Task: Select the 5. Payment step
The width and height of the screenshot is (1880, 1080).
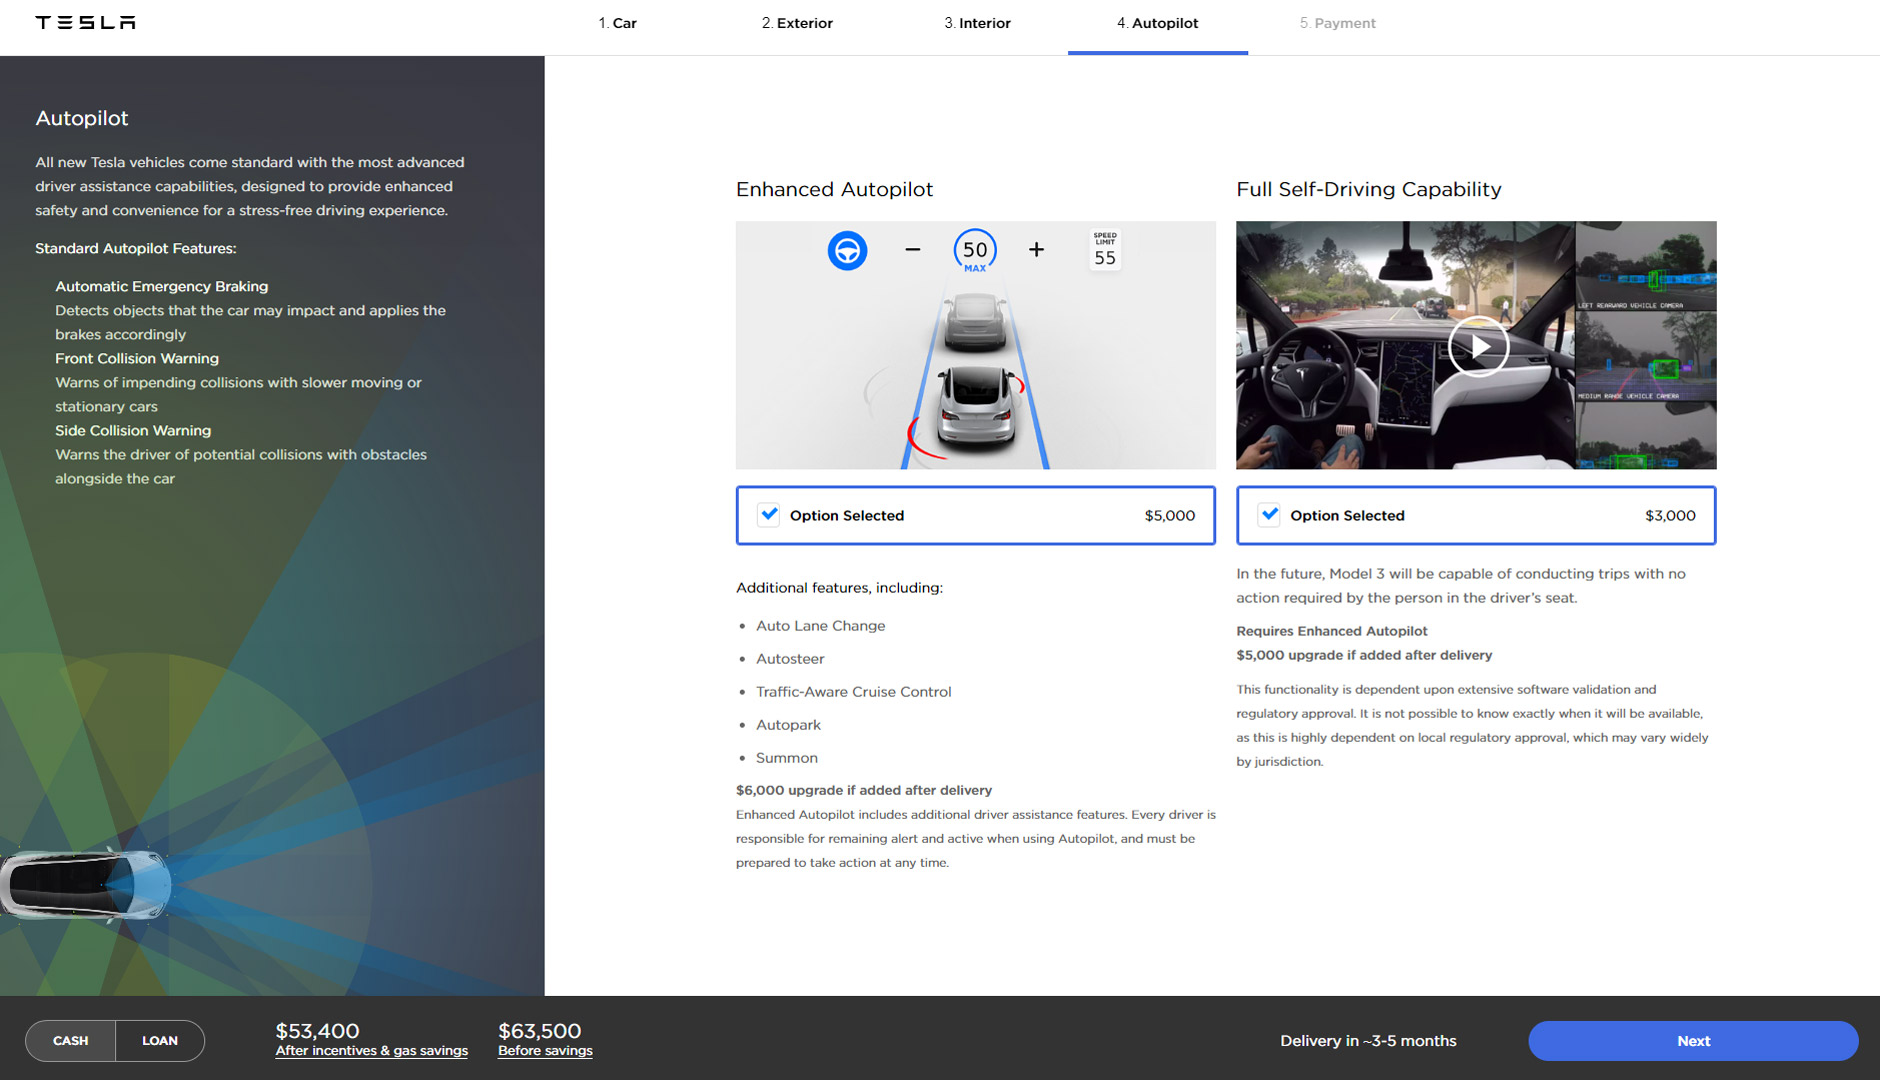Action: pos(1337,23)
